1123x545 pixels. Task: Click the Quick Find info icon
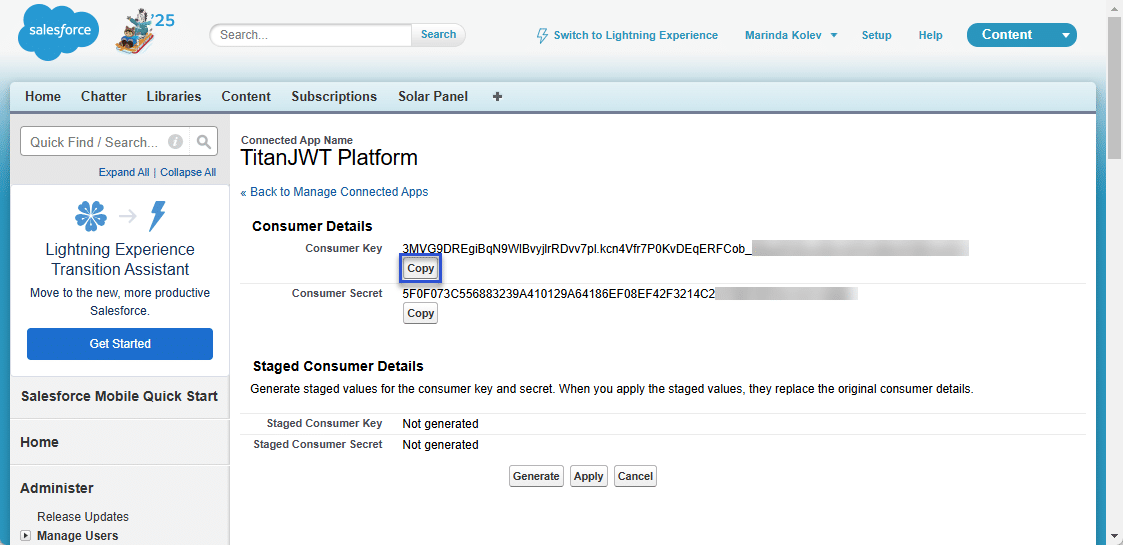coord(175,142)
